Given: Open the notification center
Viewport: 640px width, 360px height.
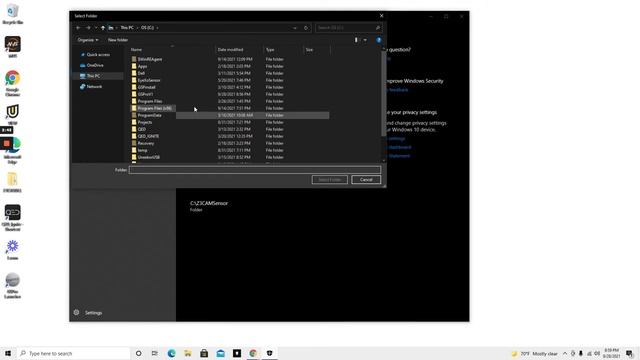Looking at the screenshot, I should 629,353.
